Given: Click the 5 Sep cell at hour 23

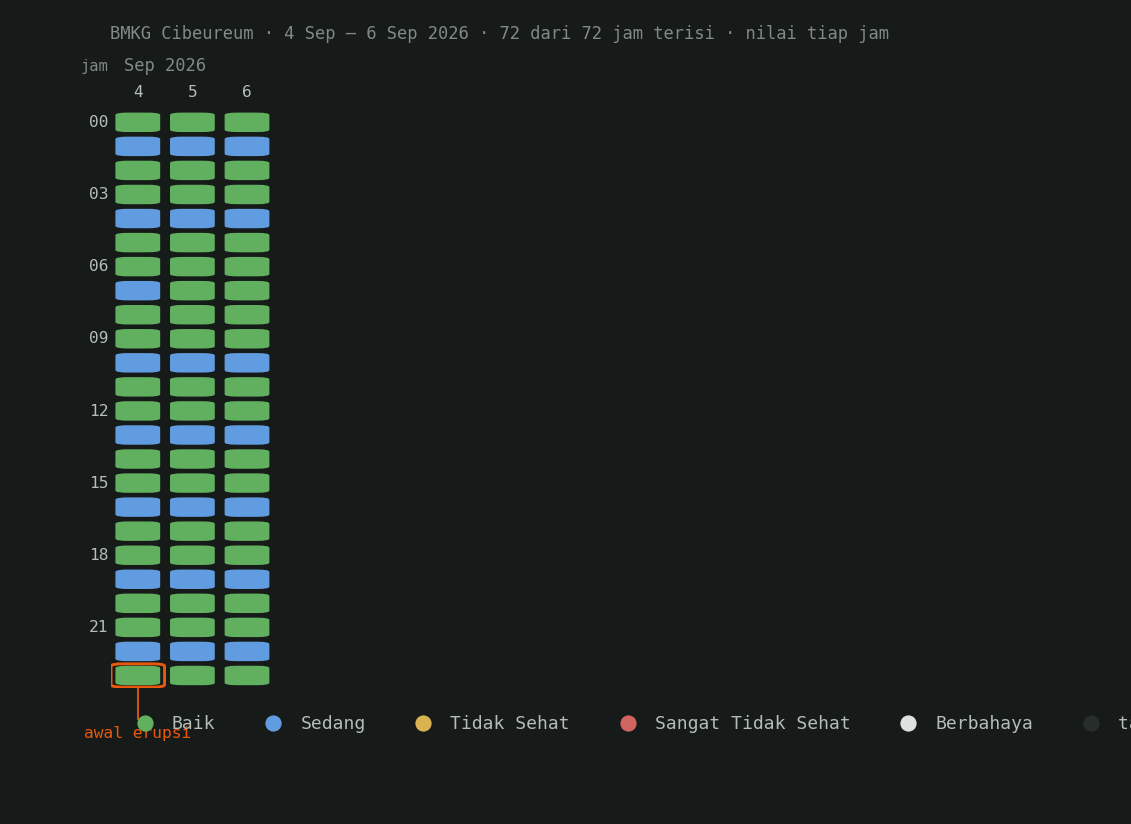Looking at the screenshot, I should [x=193, y=675].
